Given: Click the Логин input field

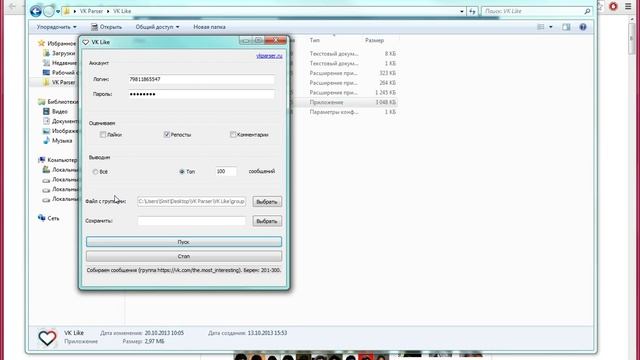Looking at the screenshot, I should 202,79.
